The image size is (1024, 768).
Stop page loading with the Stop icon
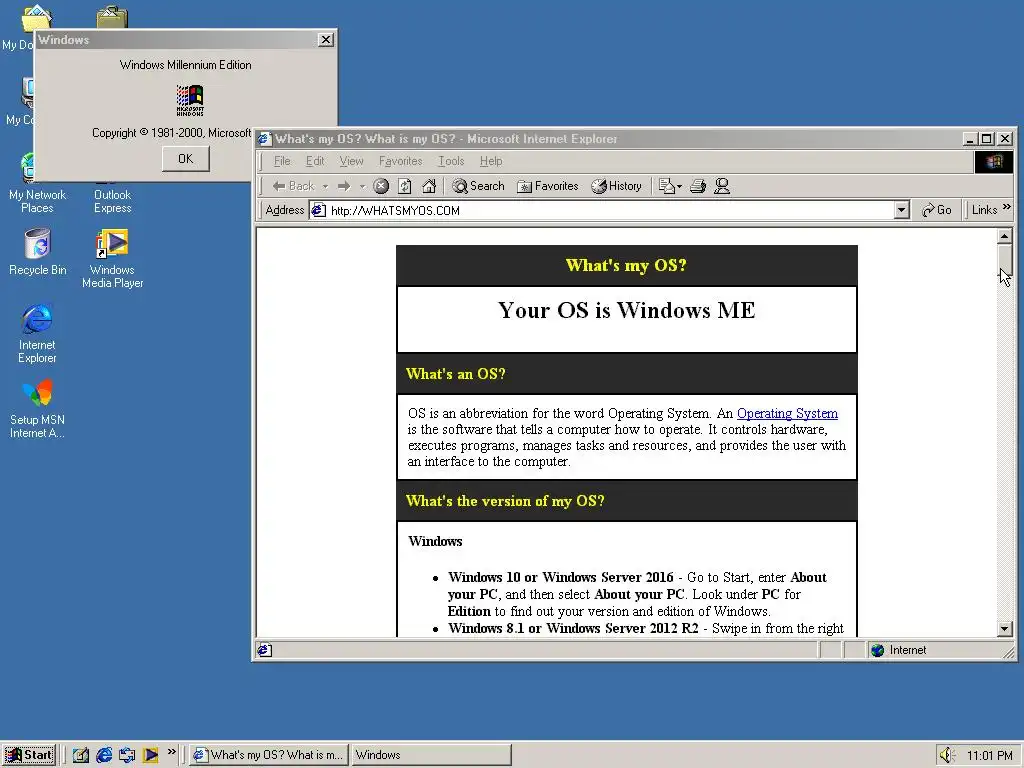[x=381, y=186]
